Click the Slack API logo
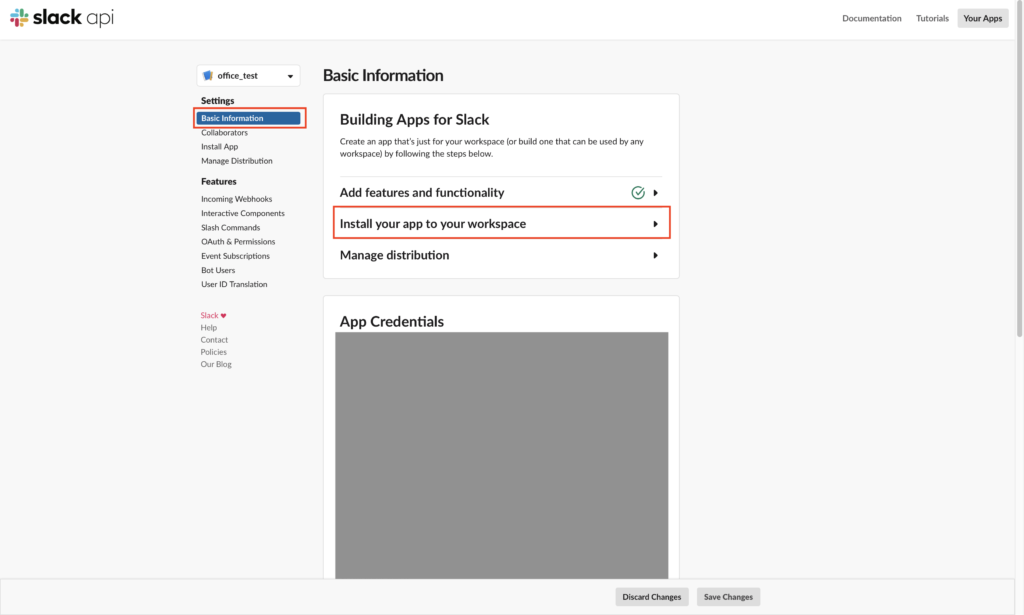Image resolution: width=1024 pixels, height=615 pixels. pos(62,18)
